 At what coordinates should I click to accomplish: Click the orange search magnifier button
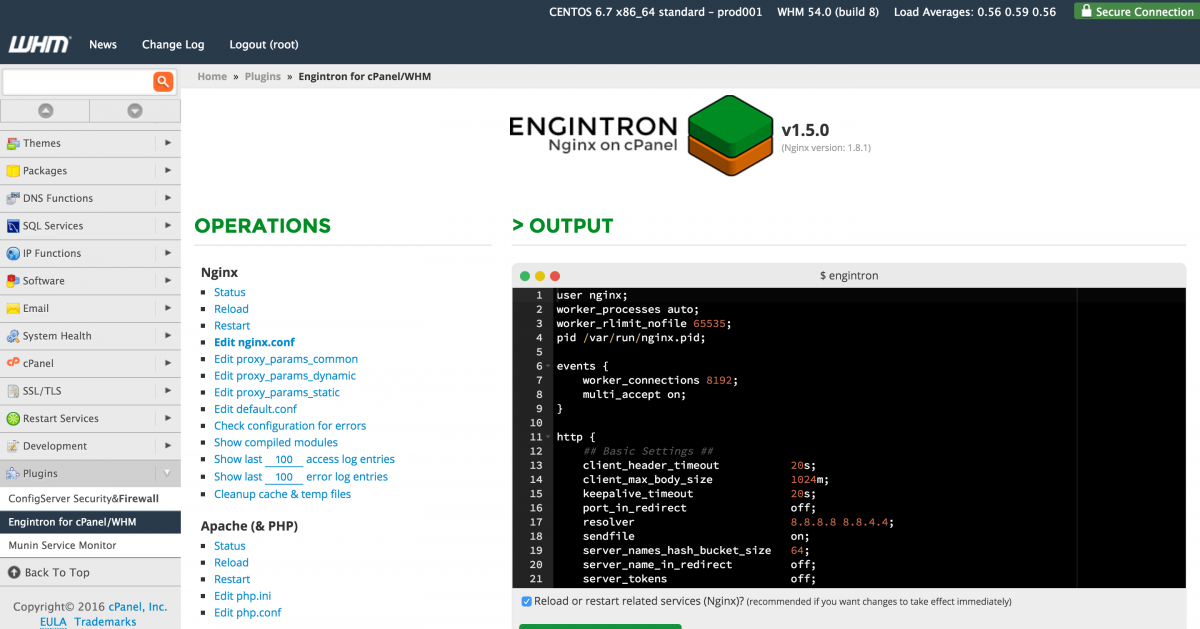[x=163, y=82]
